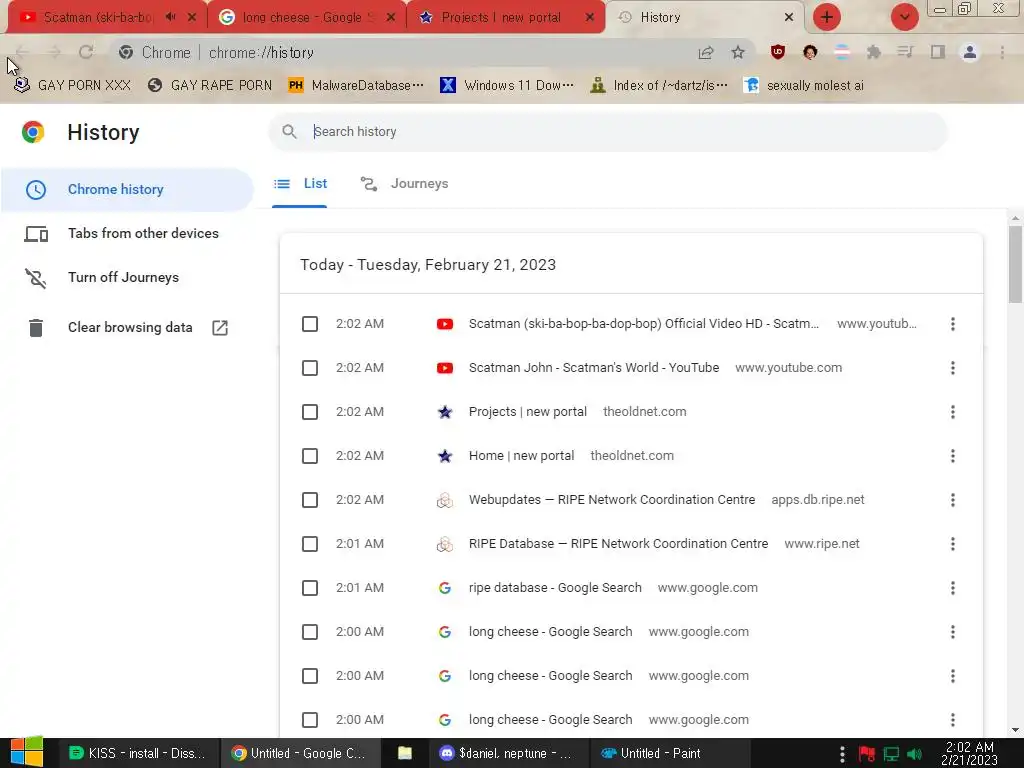1024x768 pixels.
Task: Open actions menu for Webupdates RIPE entry
Action: pyautogui.click(x=953, y=500)
